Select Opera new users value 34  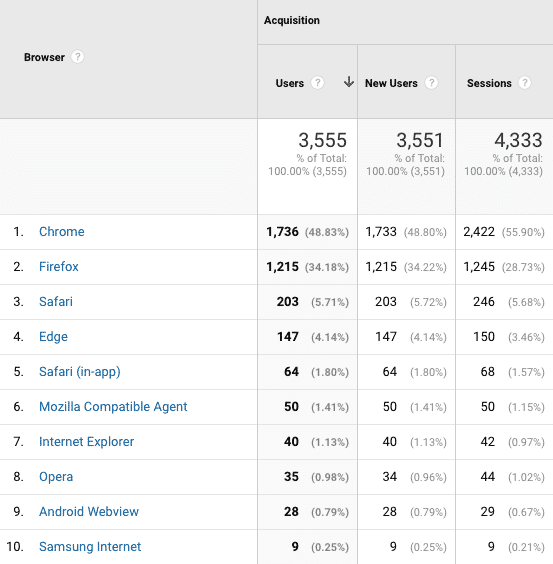click(390, 477)
